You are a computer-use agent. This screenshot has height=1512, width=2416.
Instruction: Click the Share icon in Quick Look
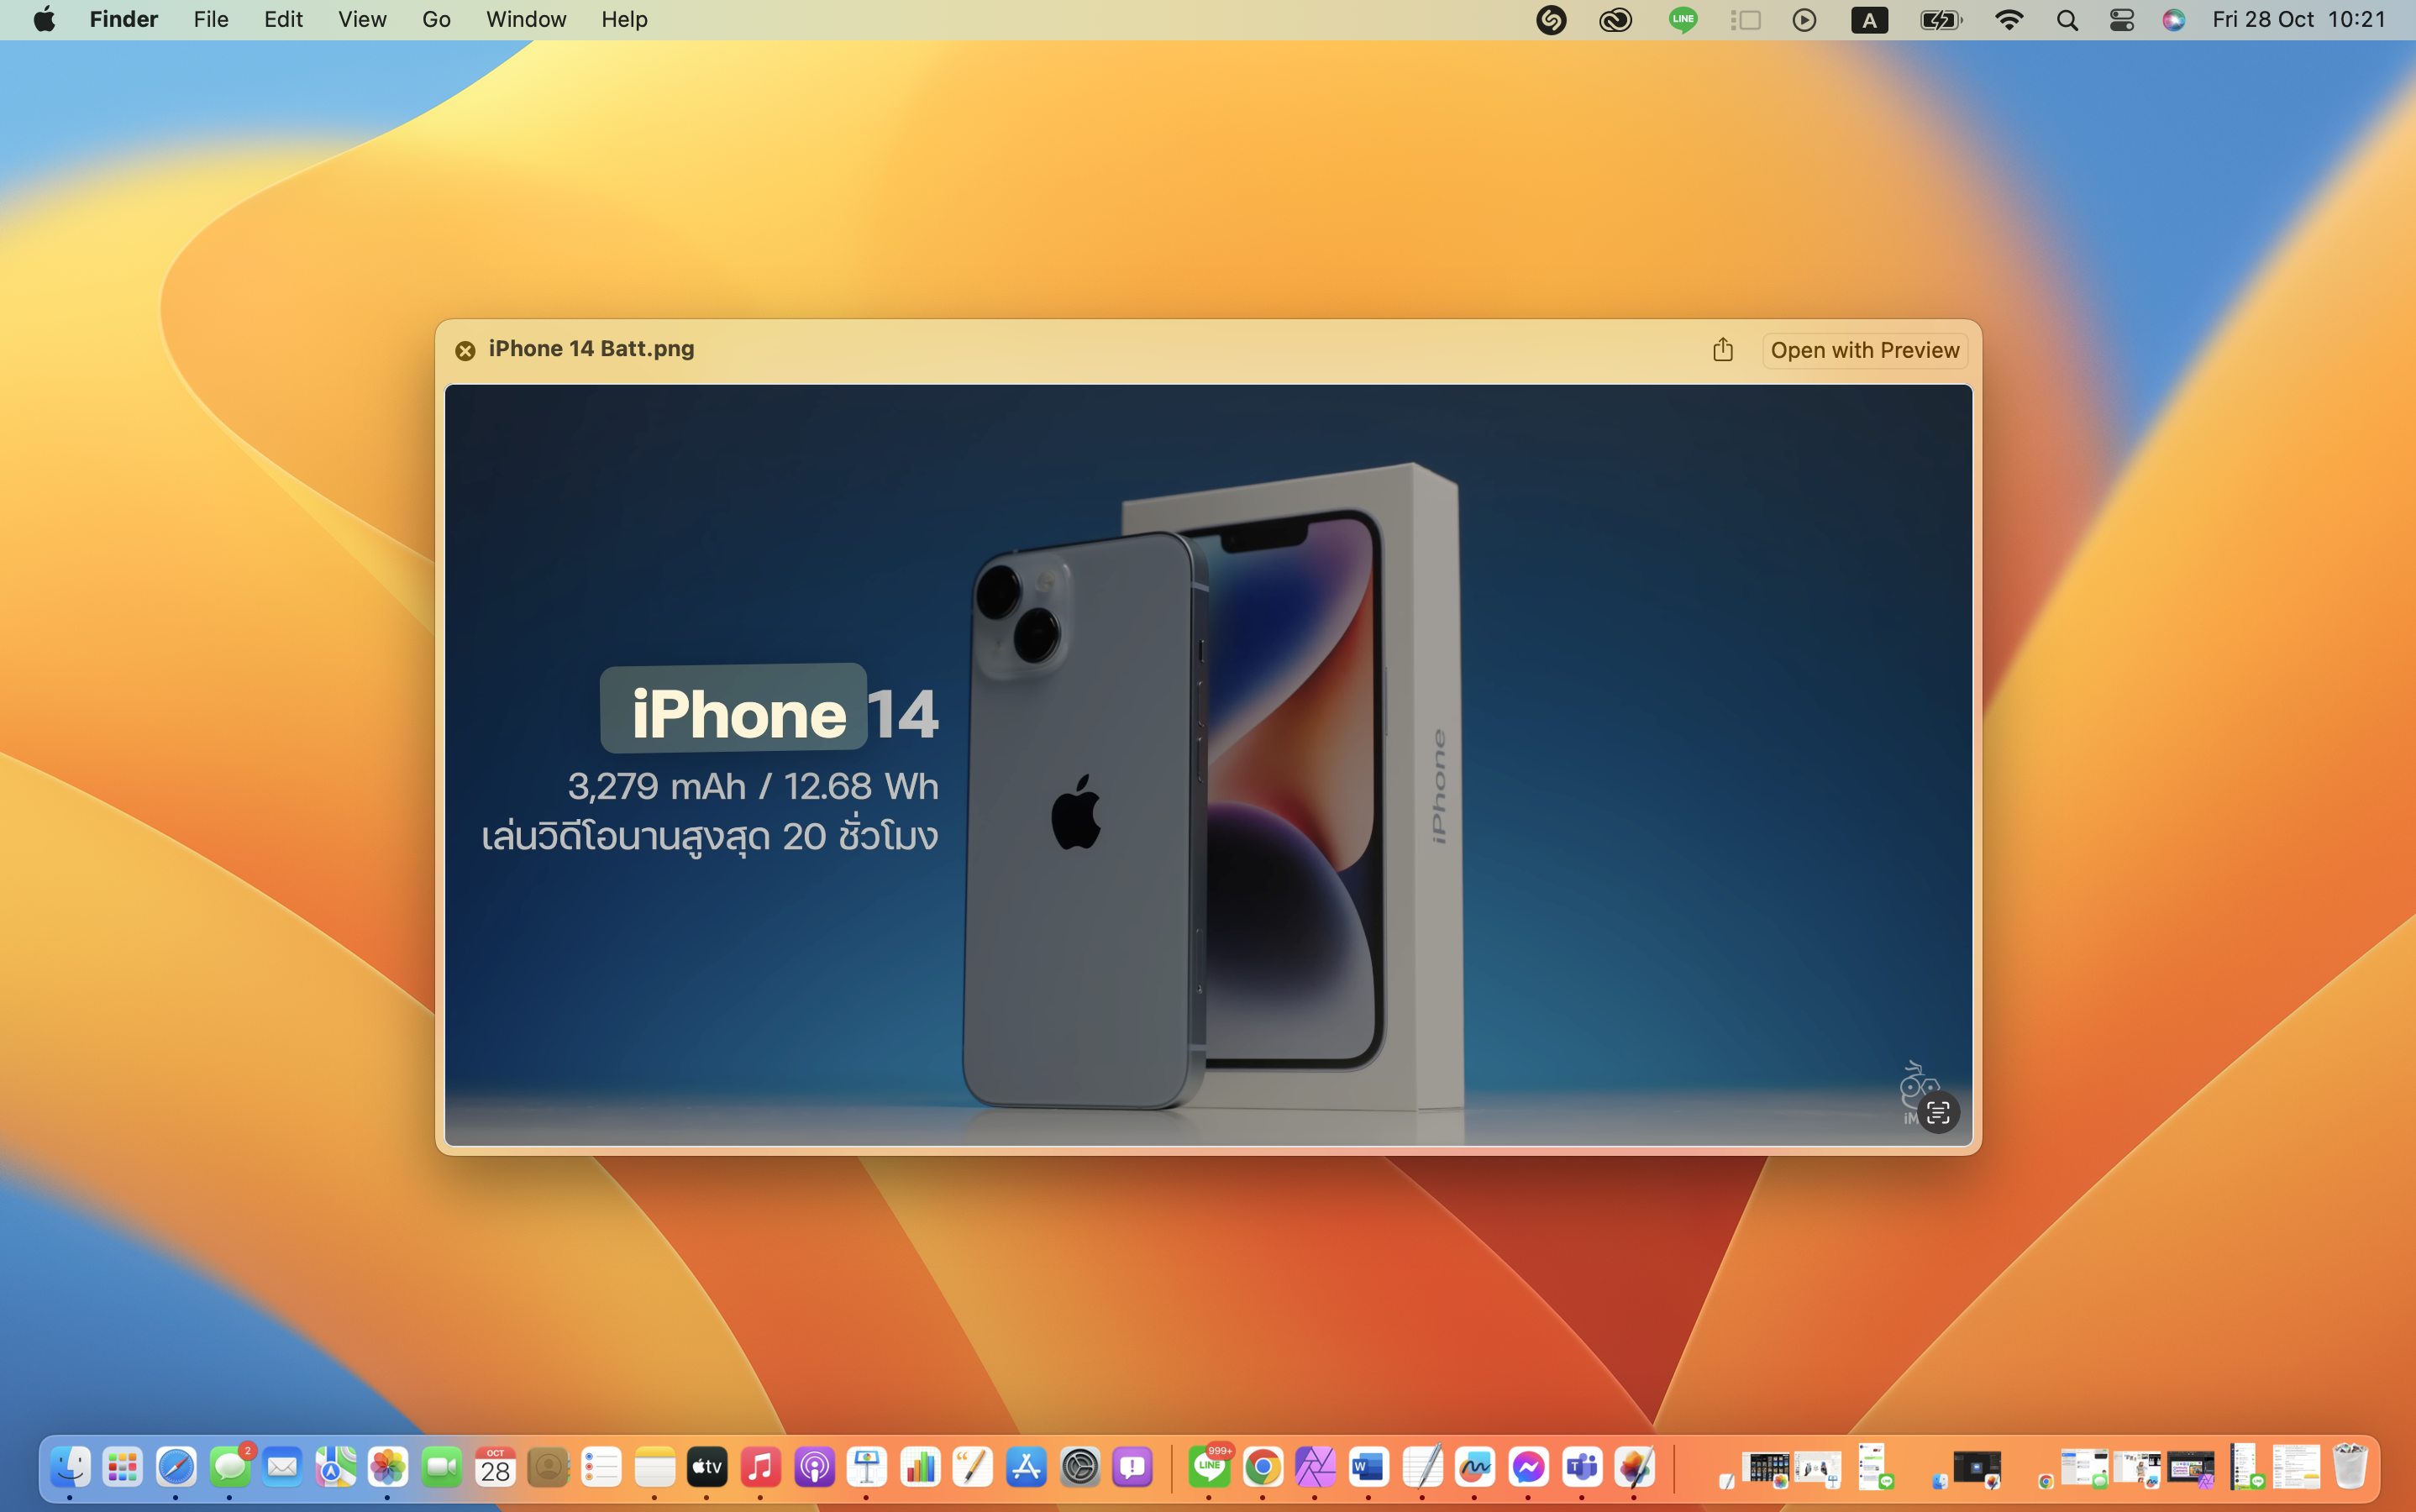(1722, 349)
